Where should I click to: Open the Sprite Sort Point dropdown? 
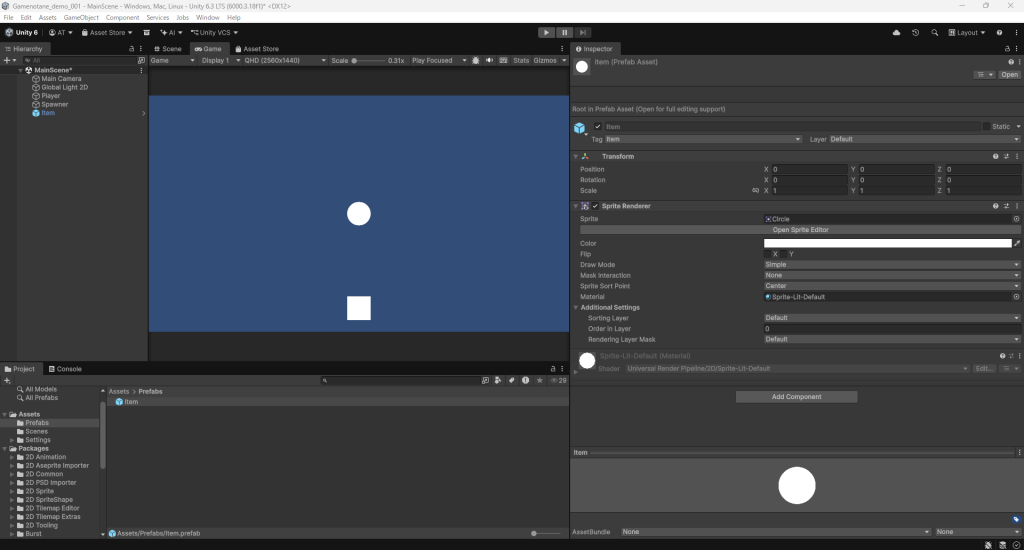pos(892,286)
